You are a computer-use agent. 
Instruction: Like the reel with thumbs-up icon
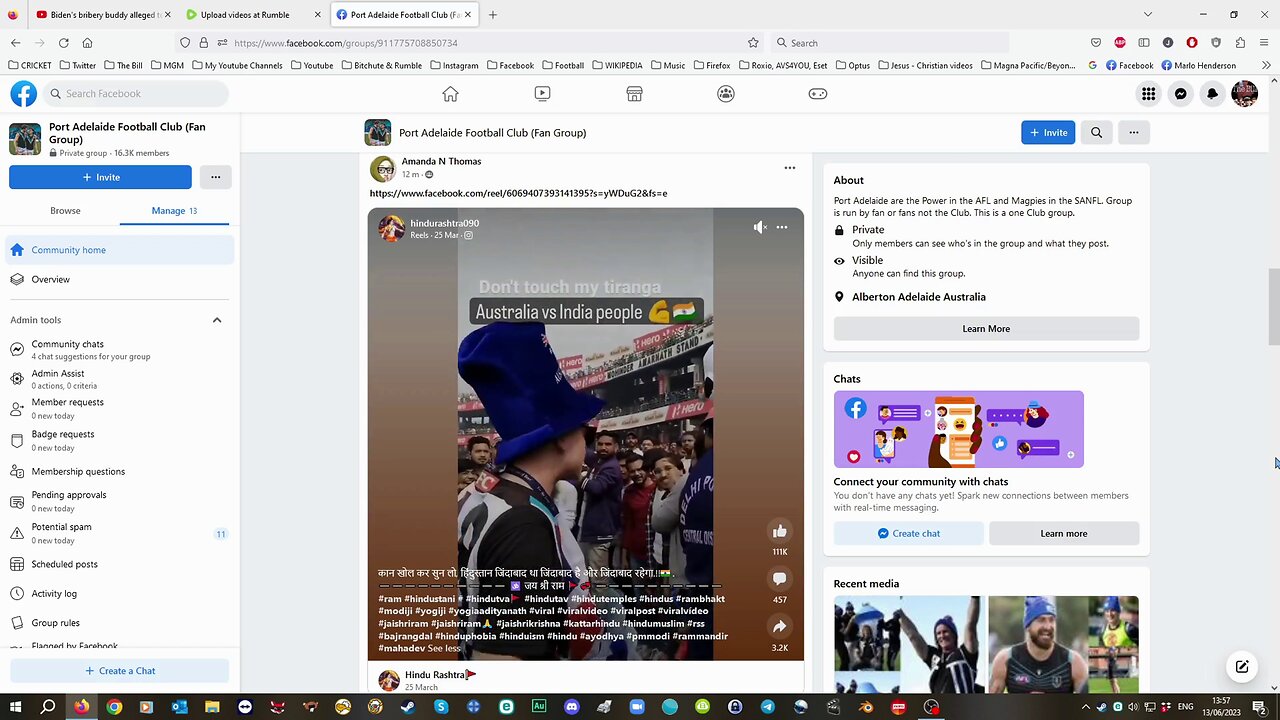pyautogui.click(x=780, y=531)
